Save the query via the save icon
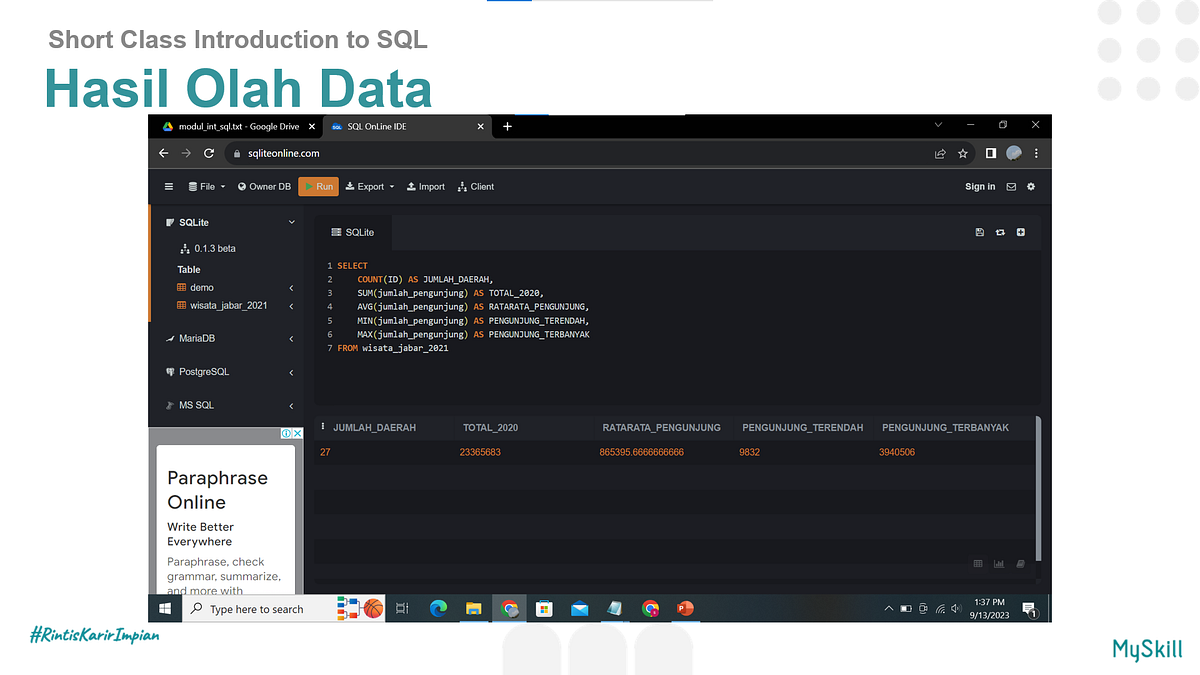 coord(979,231)
